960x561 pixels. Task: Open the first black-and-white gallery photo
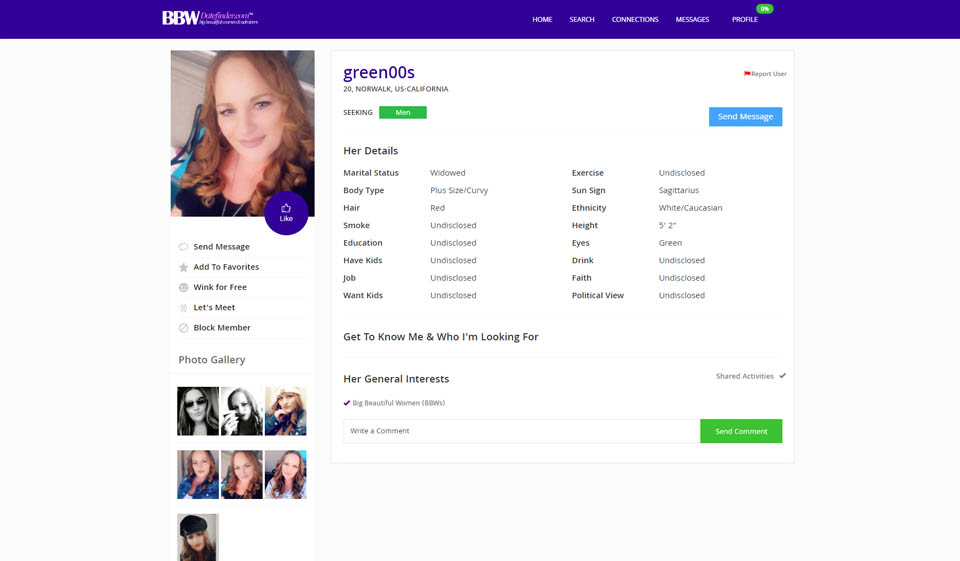pyautogui.click(x=198, y=411)
